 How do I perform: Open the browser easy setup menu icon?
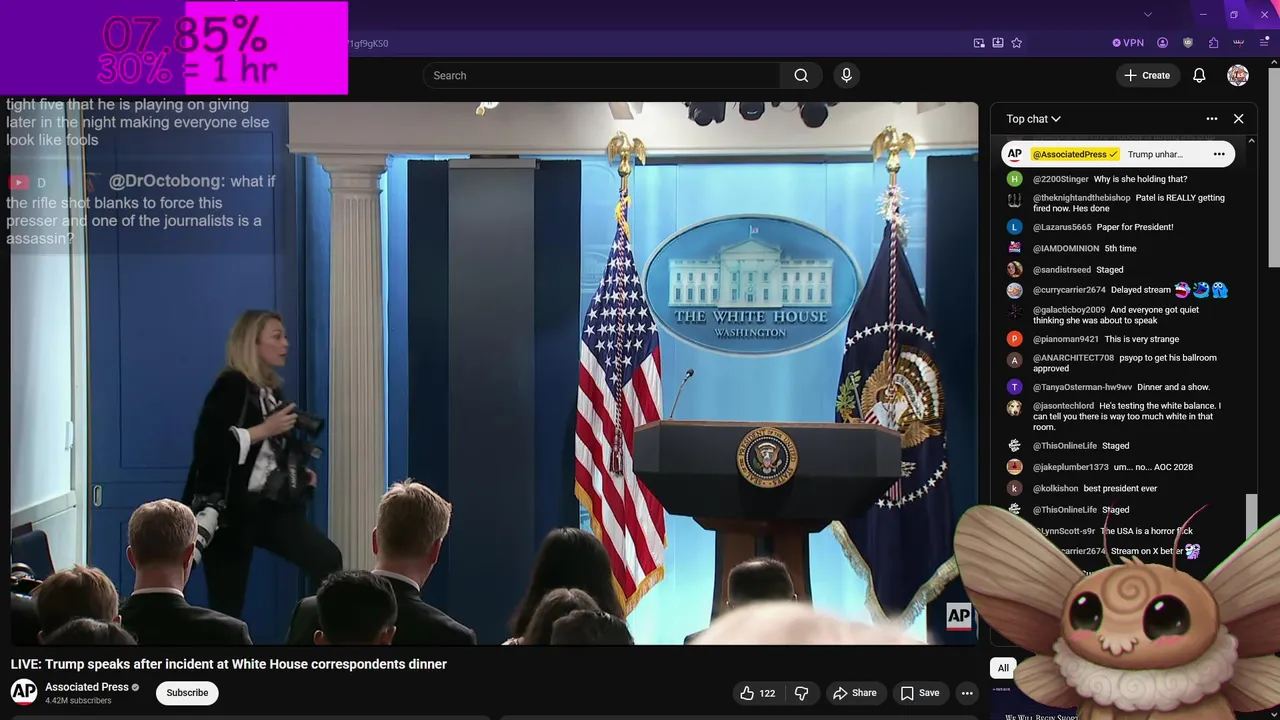(x=1264, y=43)
